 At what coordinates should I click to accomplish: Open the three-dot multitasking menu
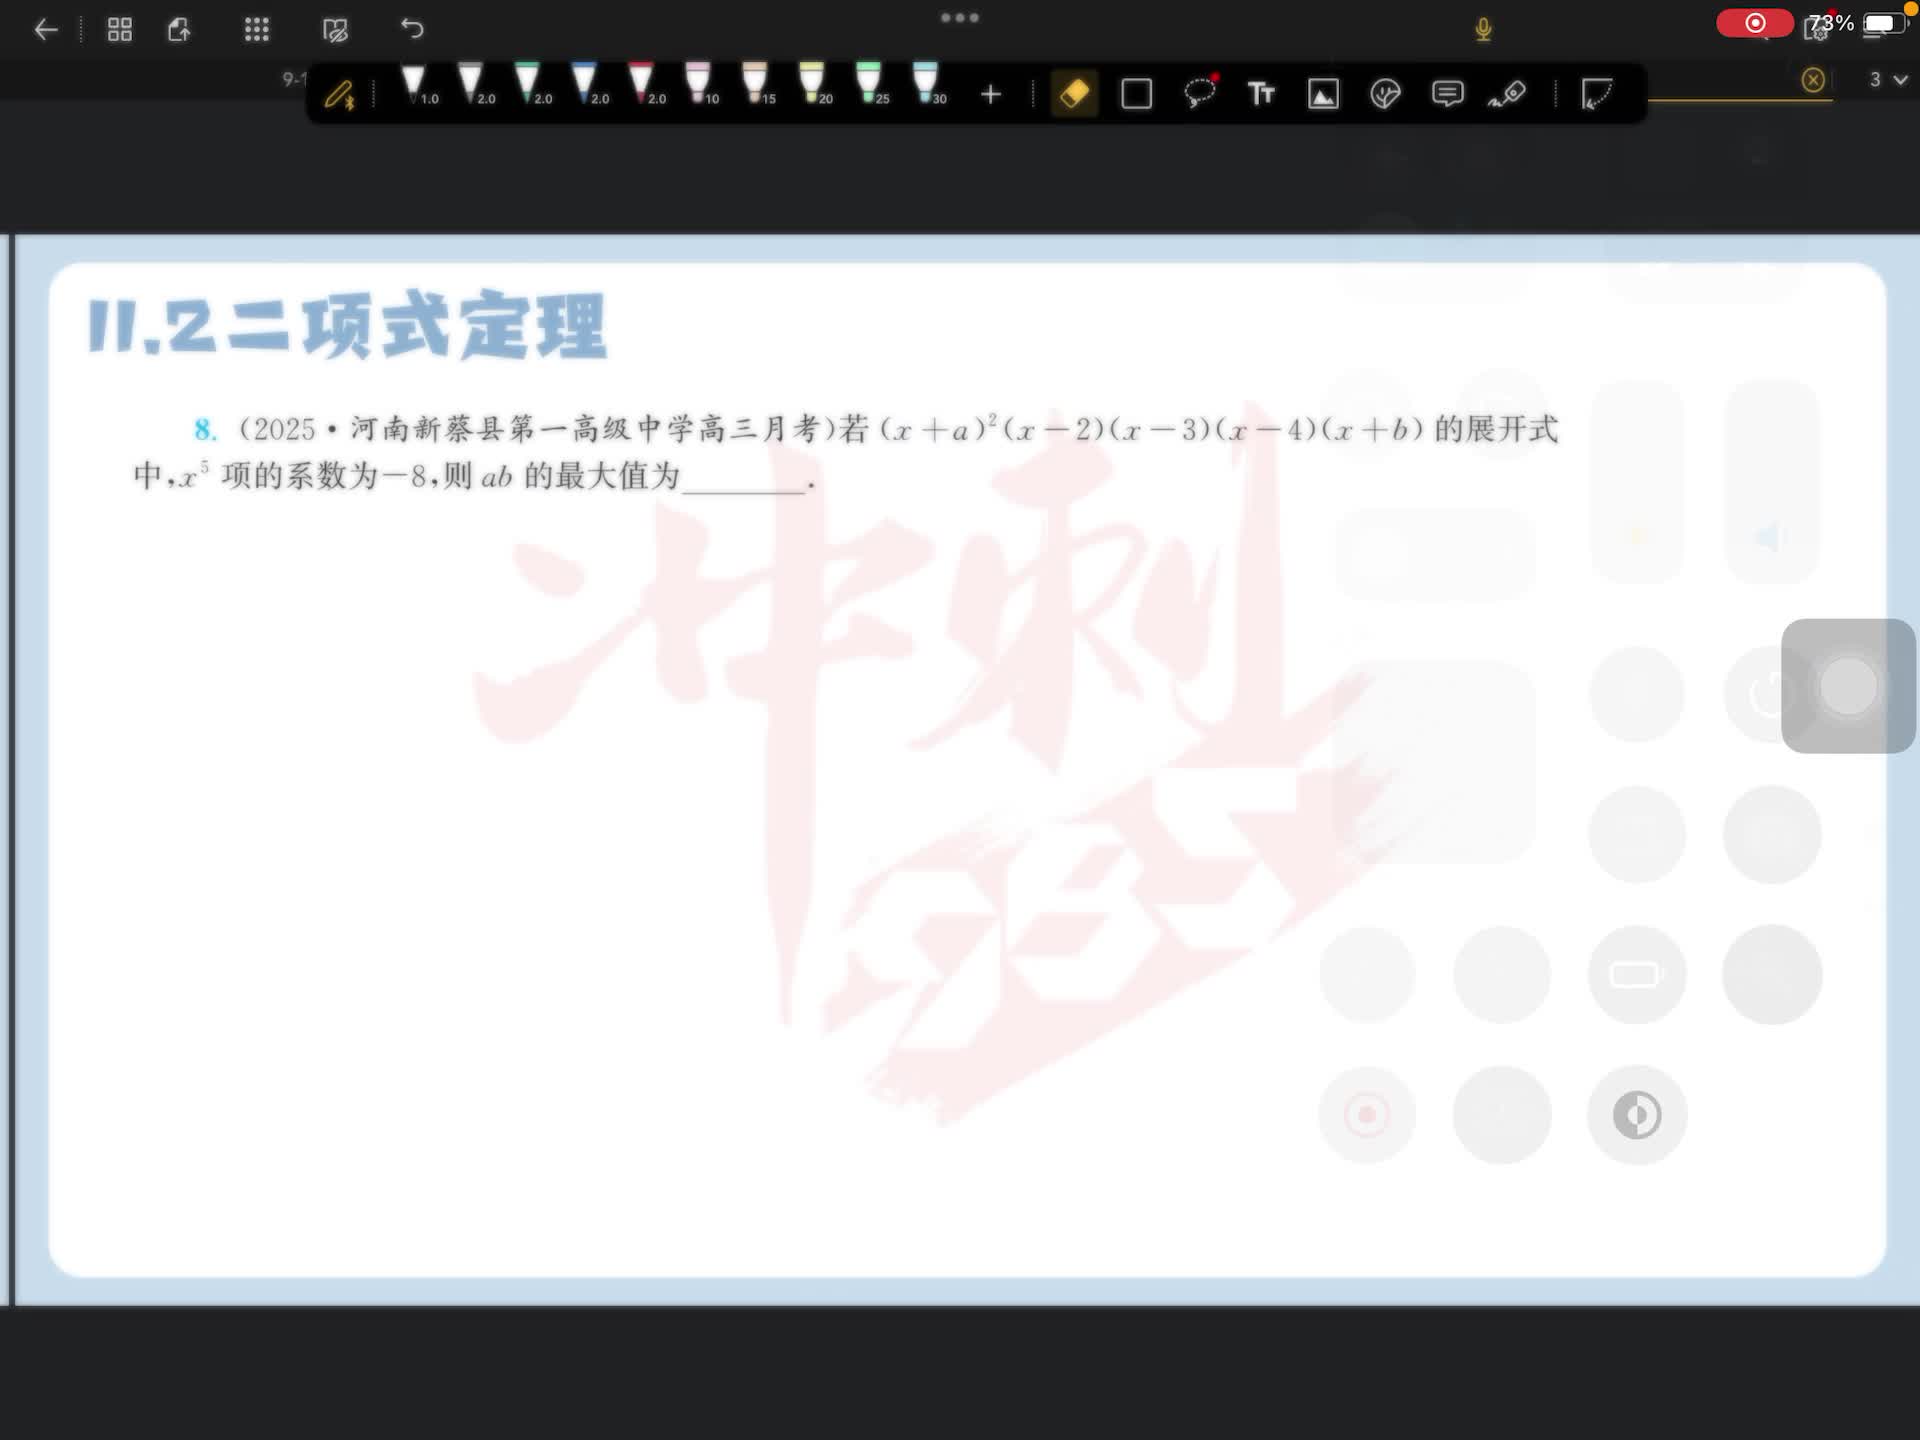pyautogui.click(x=960, y=18)
